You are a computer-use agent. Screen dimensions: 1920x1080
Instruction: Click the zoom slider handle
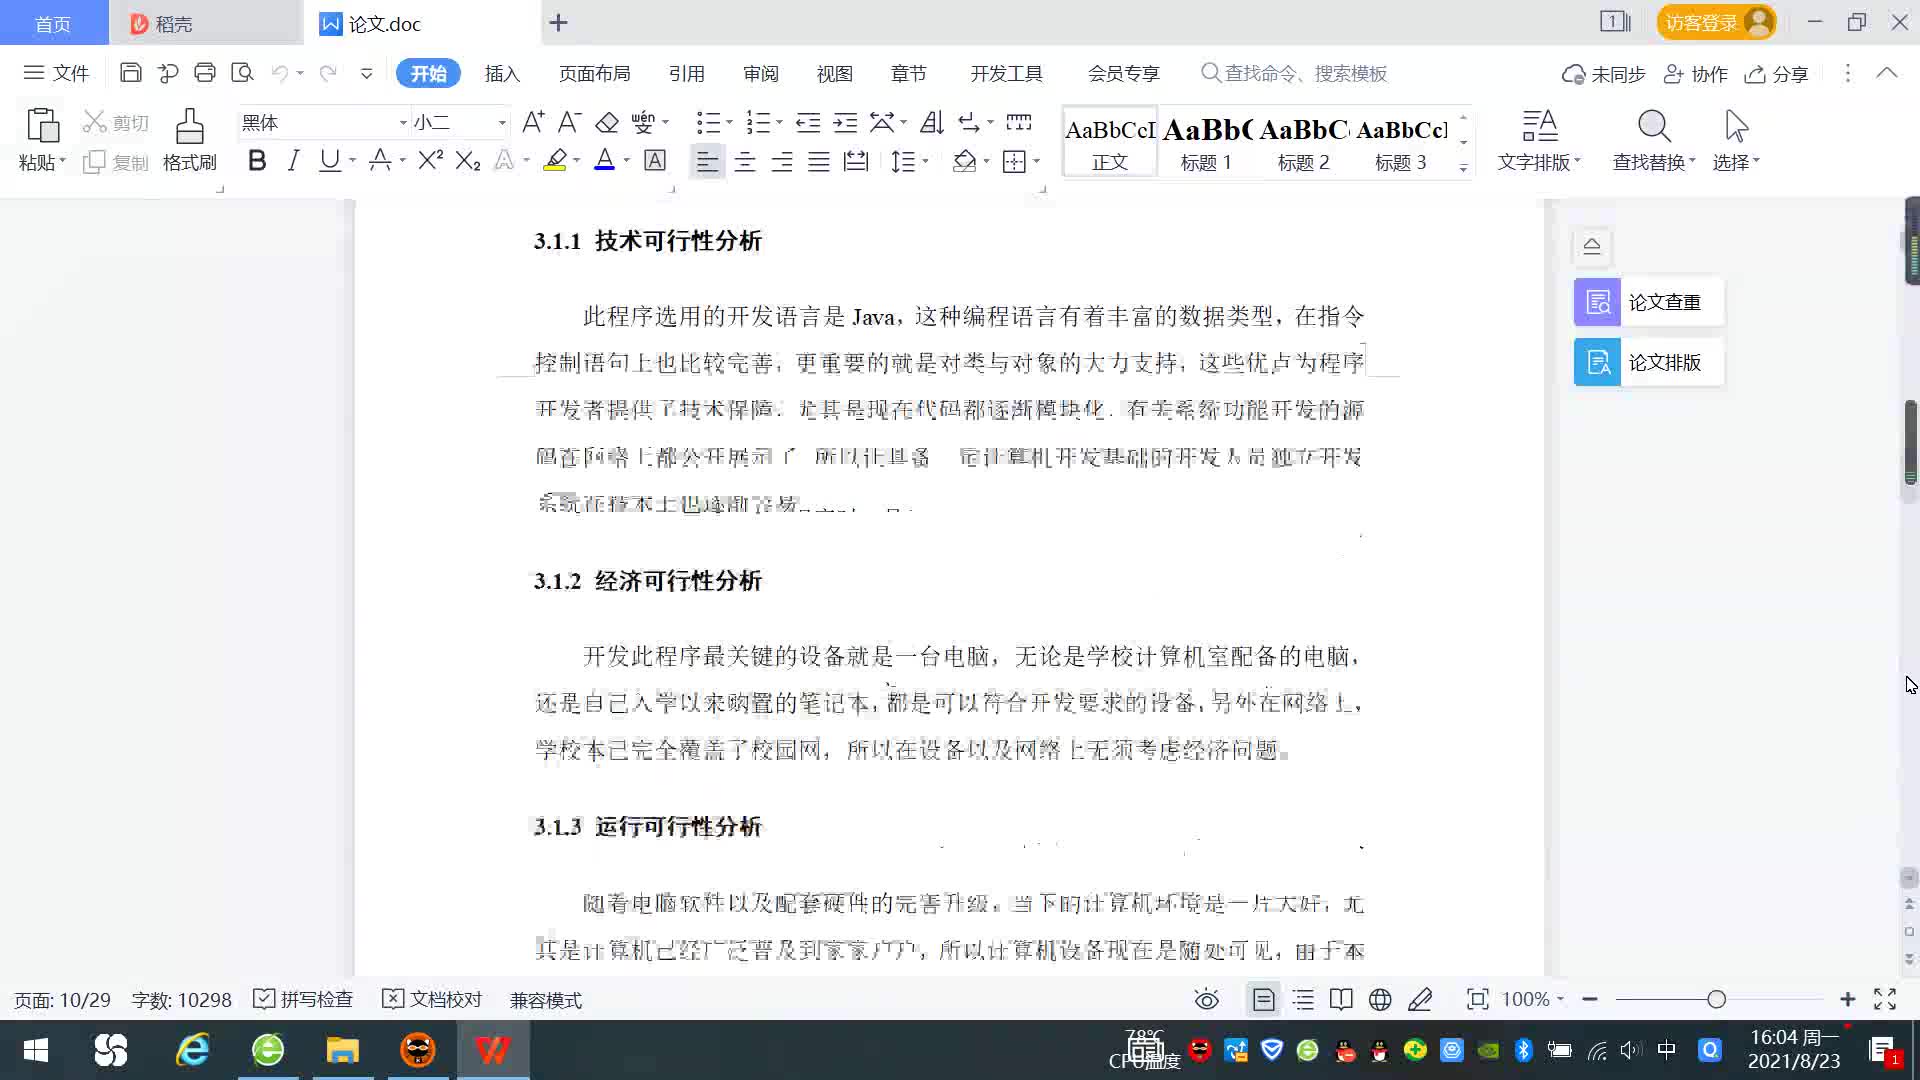1717,999
